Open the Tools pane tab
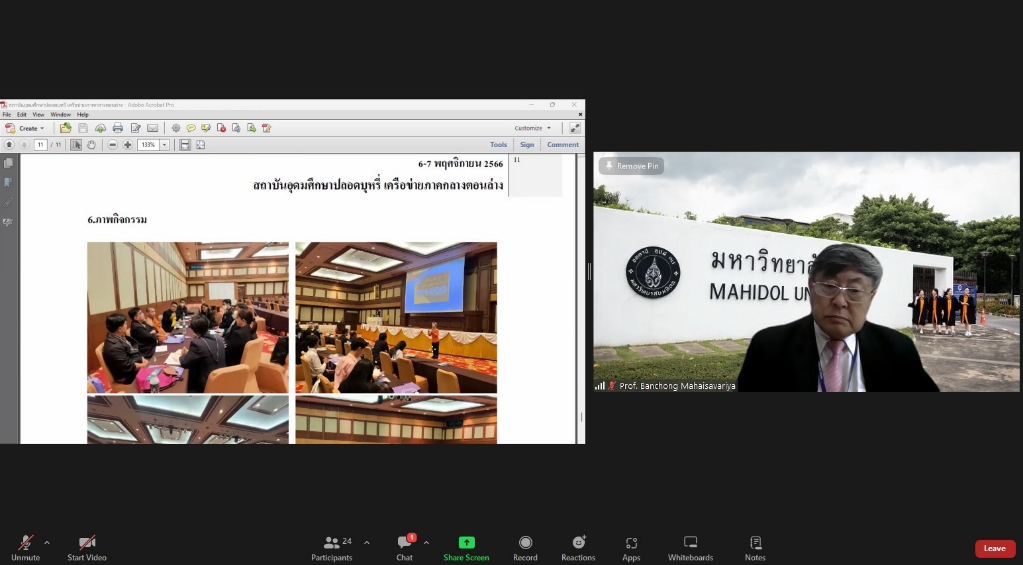 click(x=498, y=145)
